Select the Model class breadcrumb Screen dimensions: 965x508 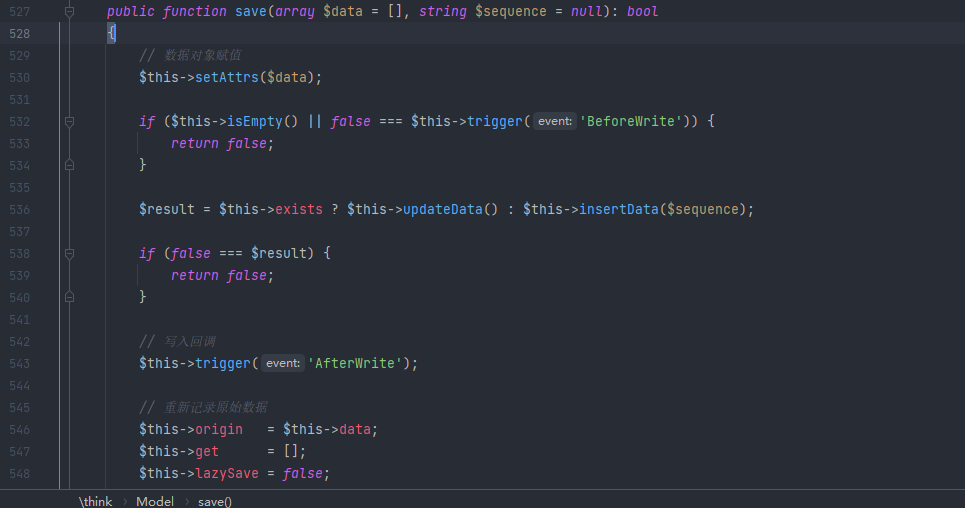click(x=155, y=501)
